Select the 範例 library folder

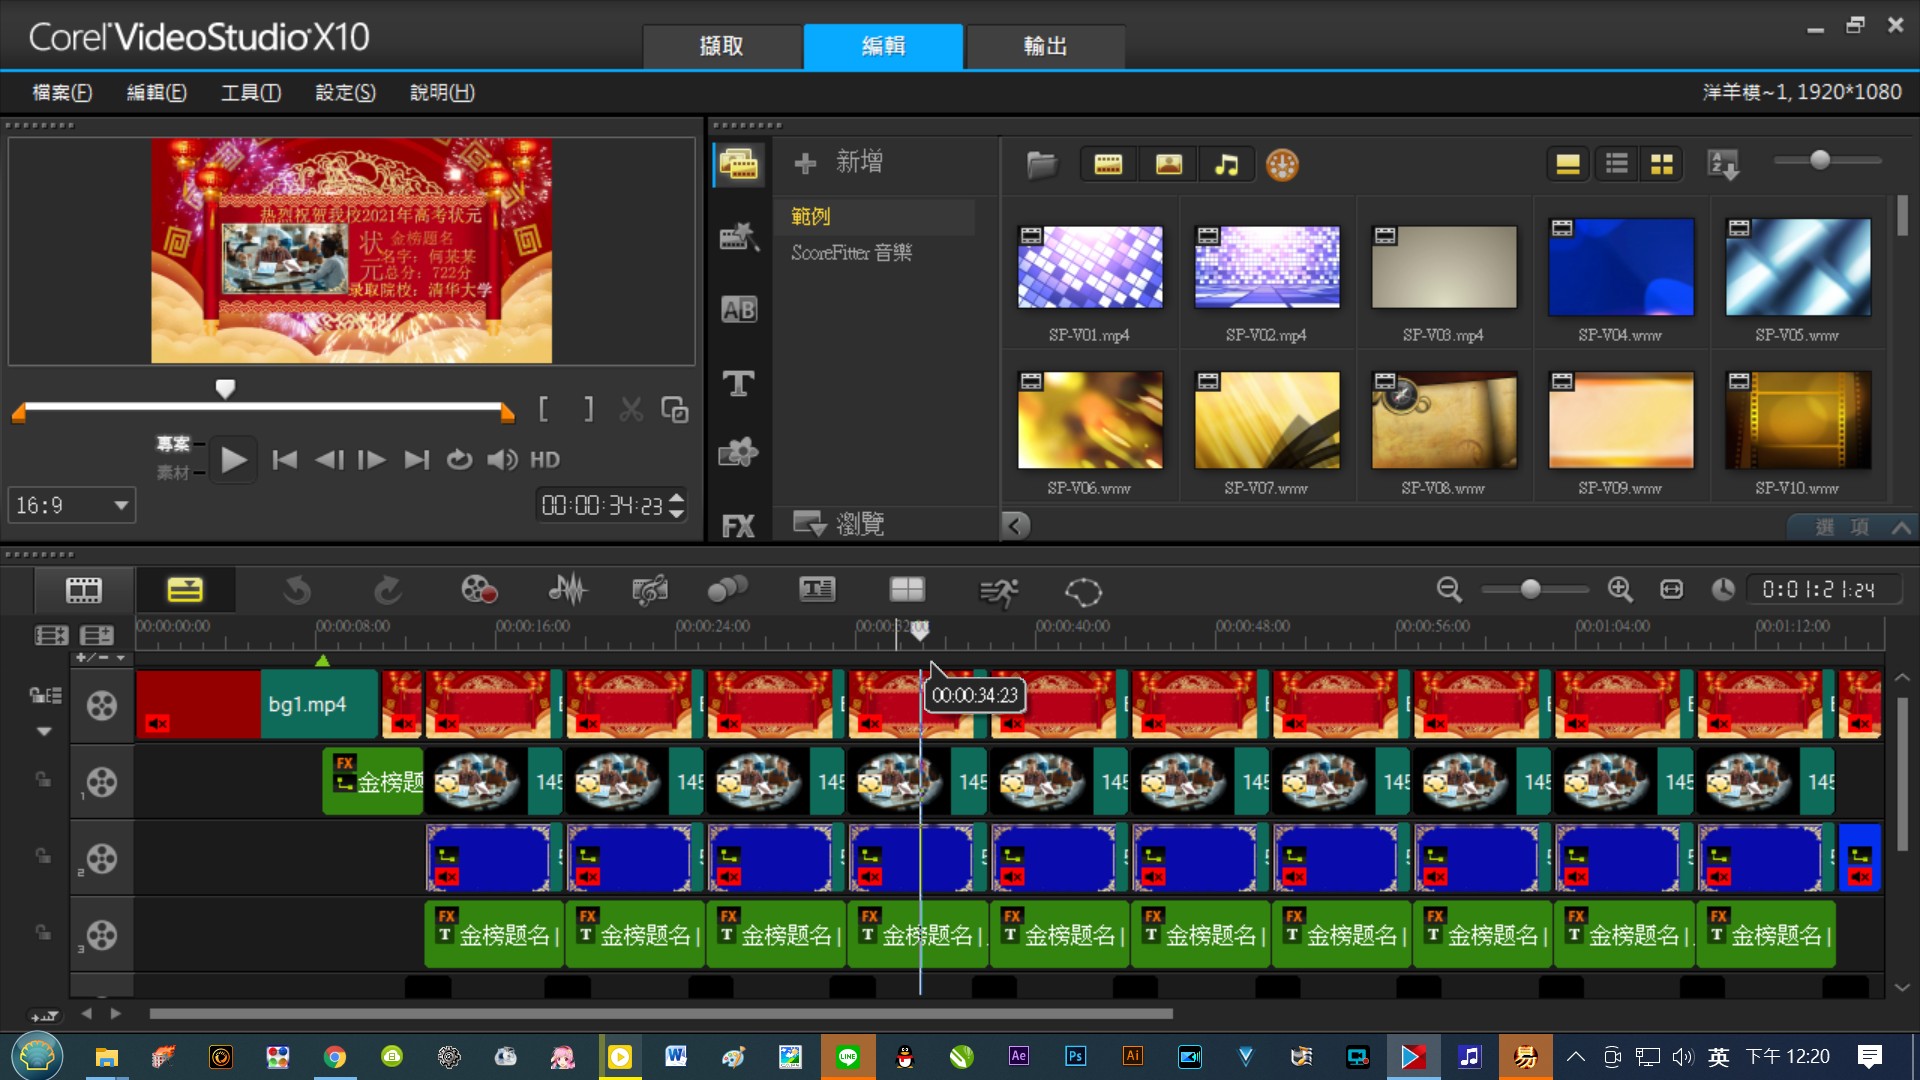[876, 216]
